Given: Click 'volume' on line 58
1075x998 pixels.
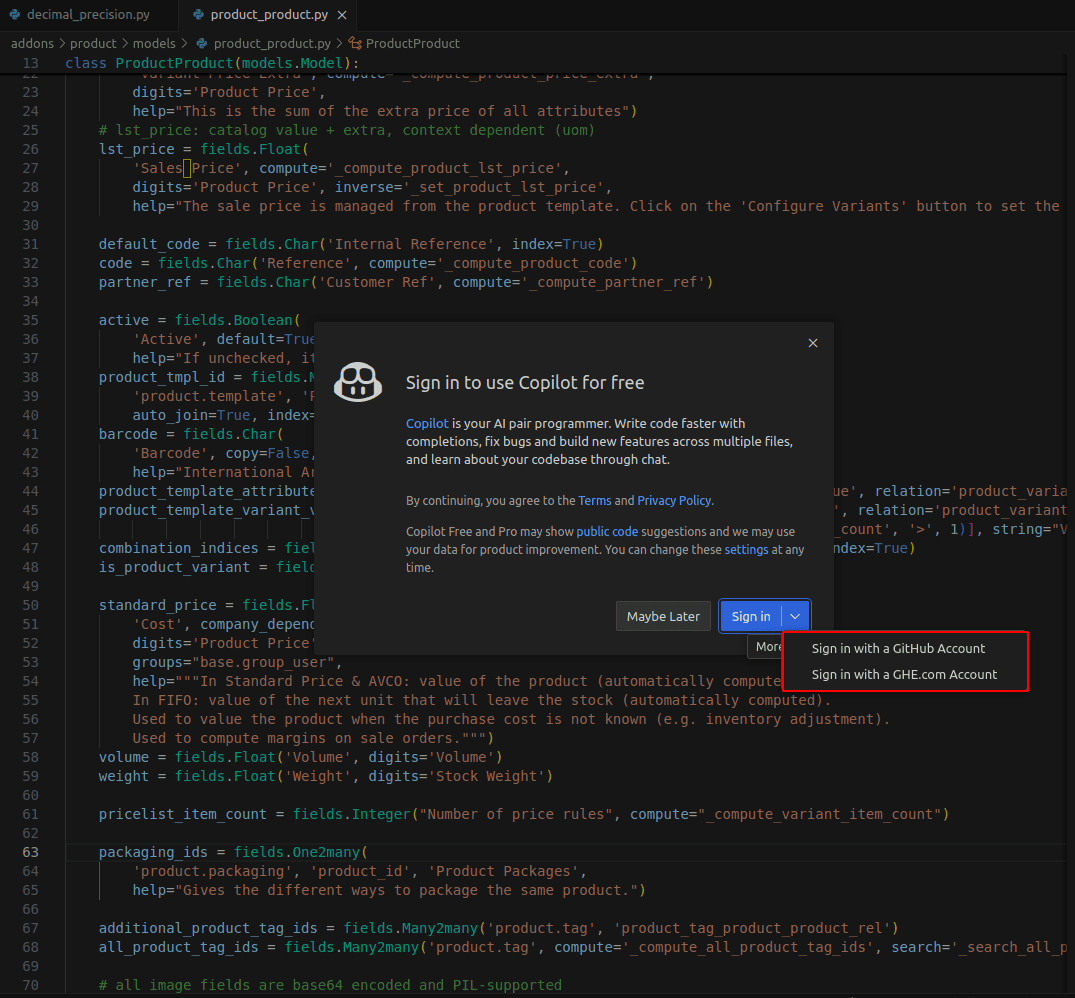Looking at the screenshot, I should coord(123,757).
